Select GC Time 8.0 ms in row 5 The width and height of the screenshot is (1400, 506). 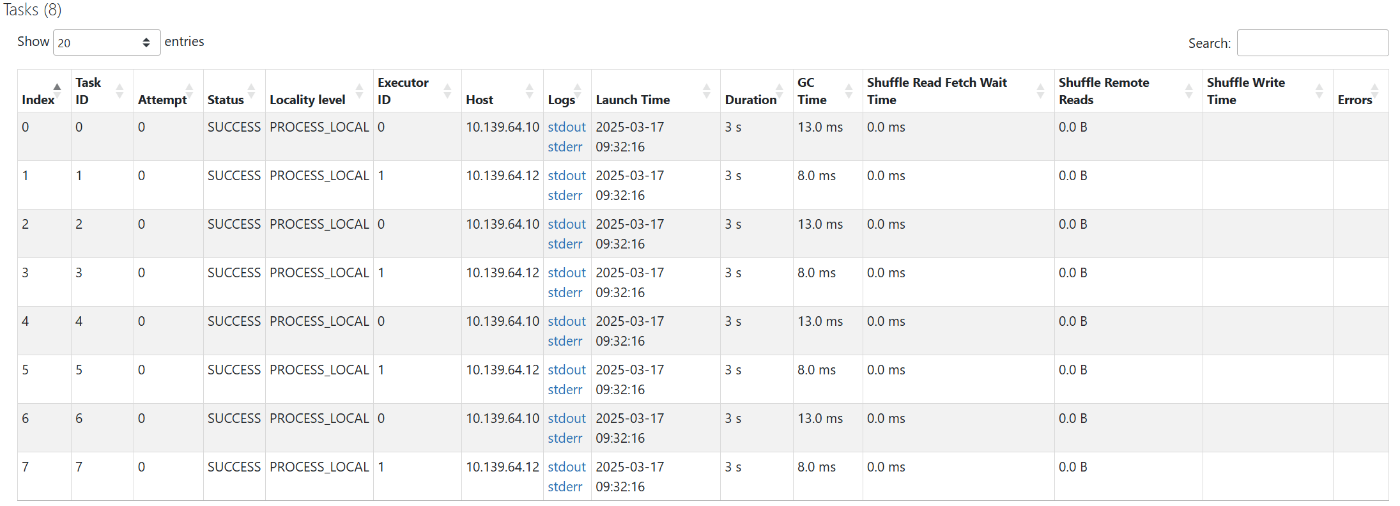point(816,369)
